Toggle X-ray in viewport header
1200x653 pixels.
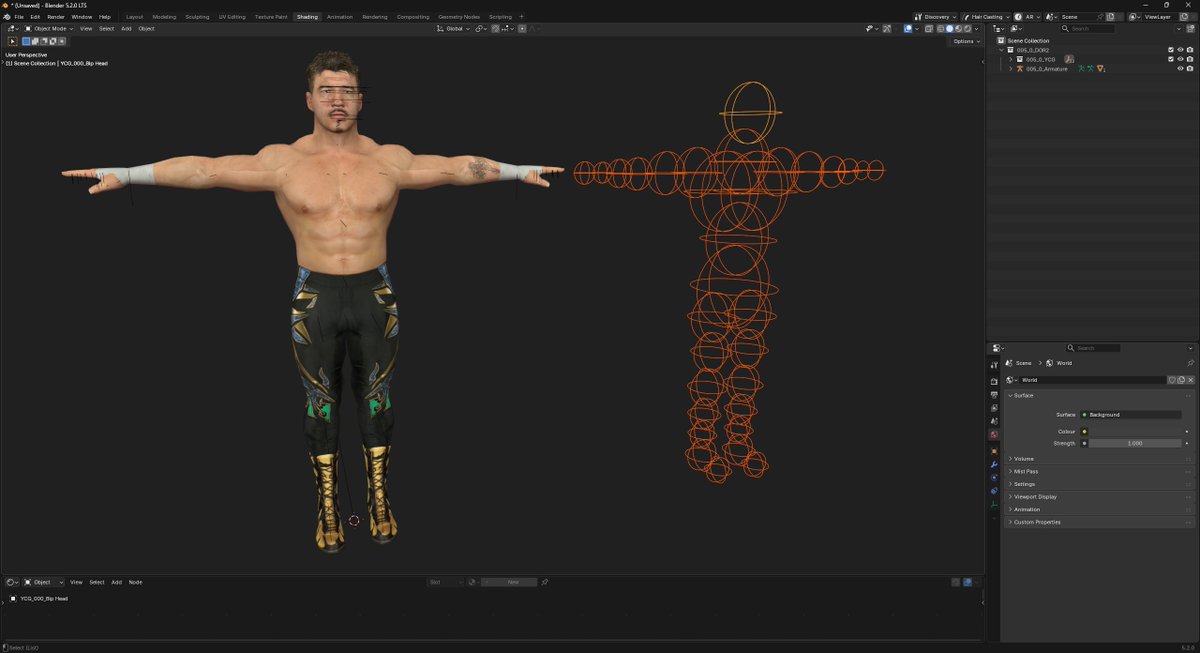pos(928,29)
